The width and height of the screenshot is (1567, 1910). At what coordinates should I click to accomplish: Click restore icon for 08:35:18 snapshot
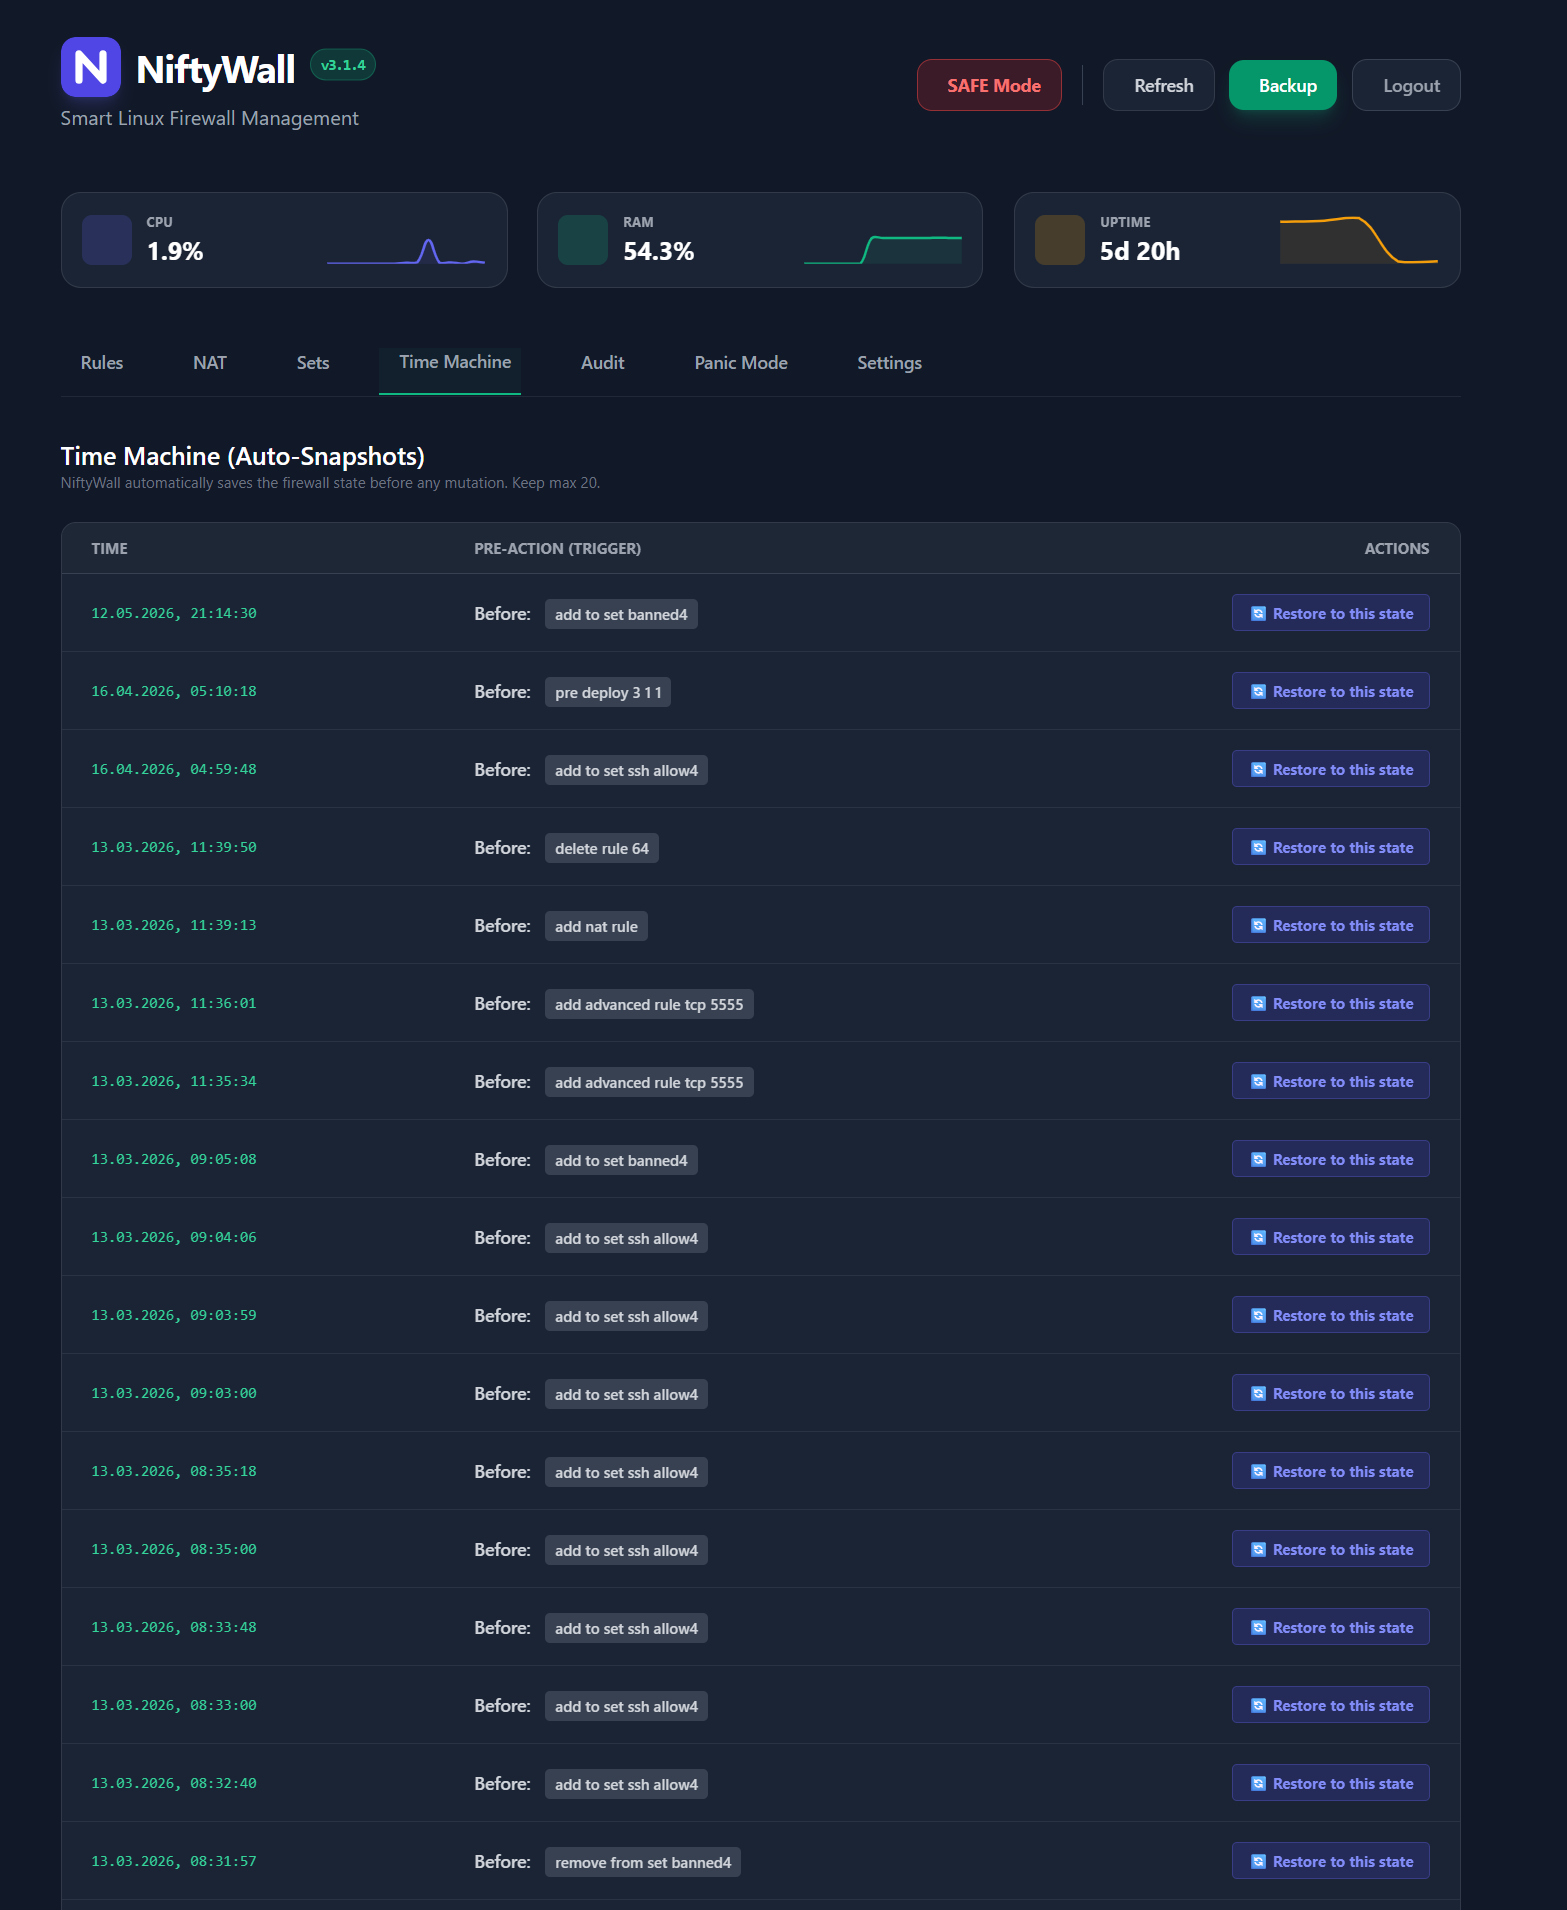tap(1258, 1472)
